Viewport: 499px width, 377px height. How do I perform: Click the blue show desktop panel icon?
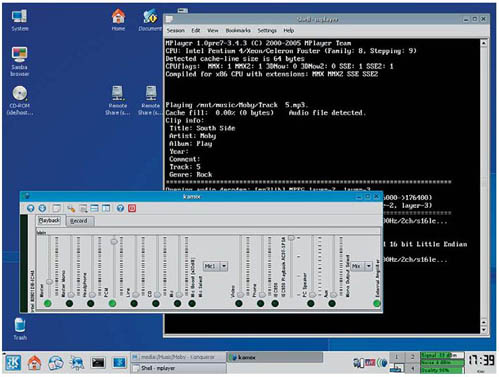pyautogui.click(x=119, y=363)
